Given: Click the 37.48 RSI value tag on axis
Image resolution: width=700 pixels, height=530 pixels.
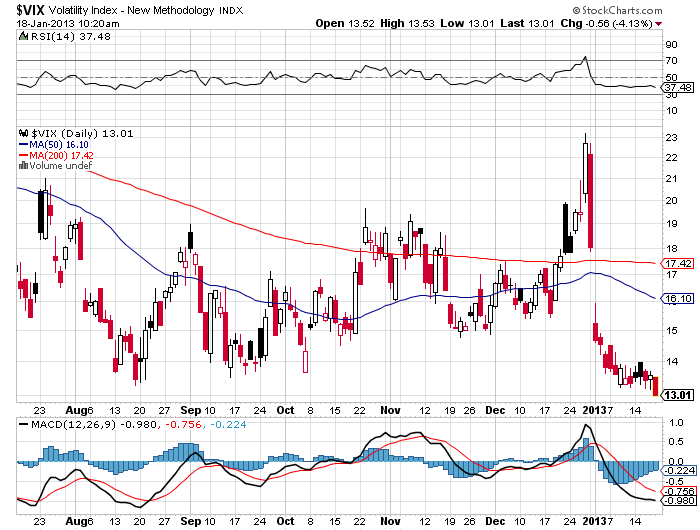Looking at the screenshot, I should tap(678, 87).
